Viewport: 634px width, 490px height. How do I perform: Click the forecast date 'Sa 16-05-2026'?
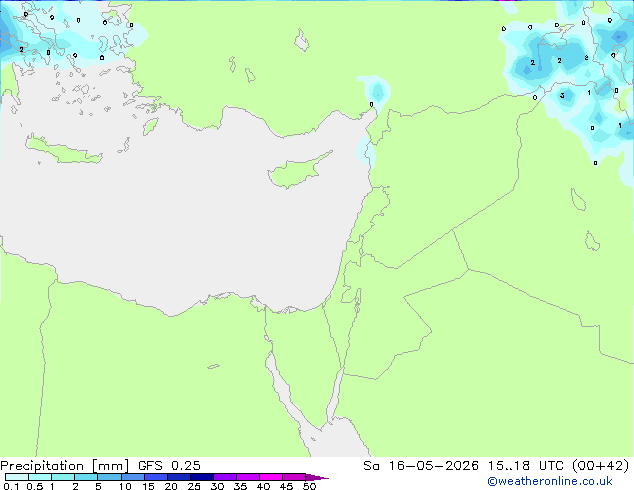pyautogui.click(x=421, y=466)
